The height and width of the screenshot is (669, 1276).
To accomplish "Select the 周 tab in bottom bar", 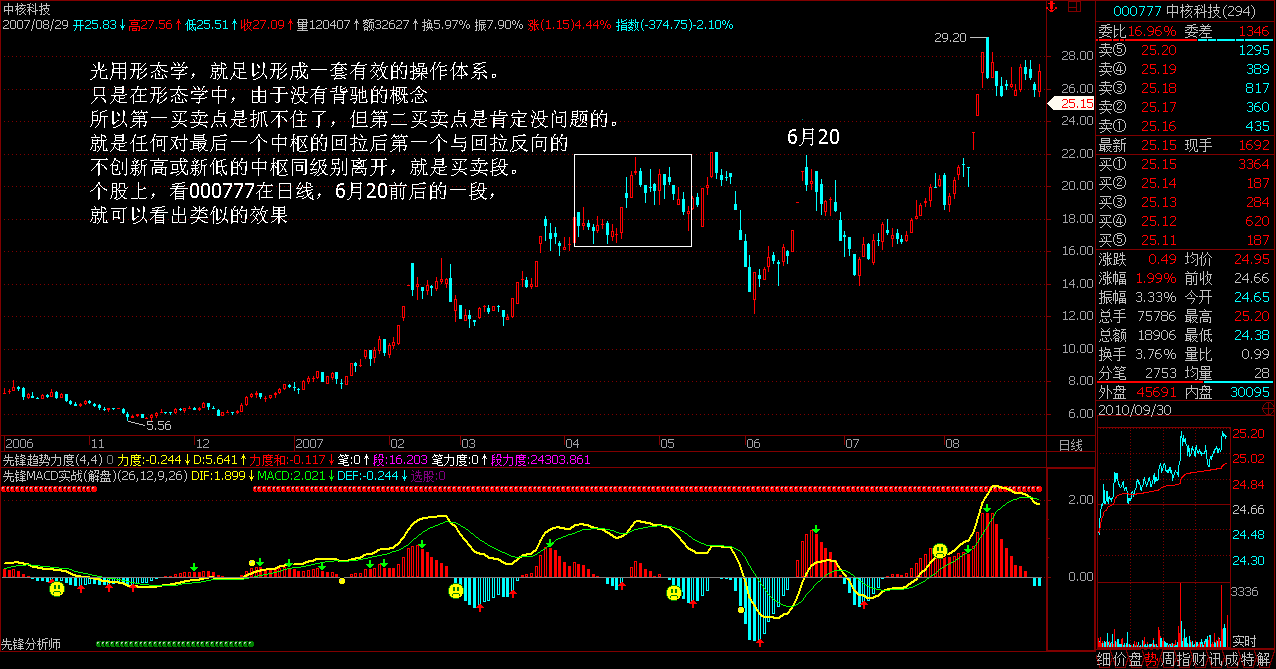I will (1167, 660).
